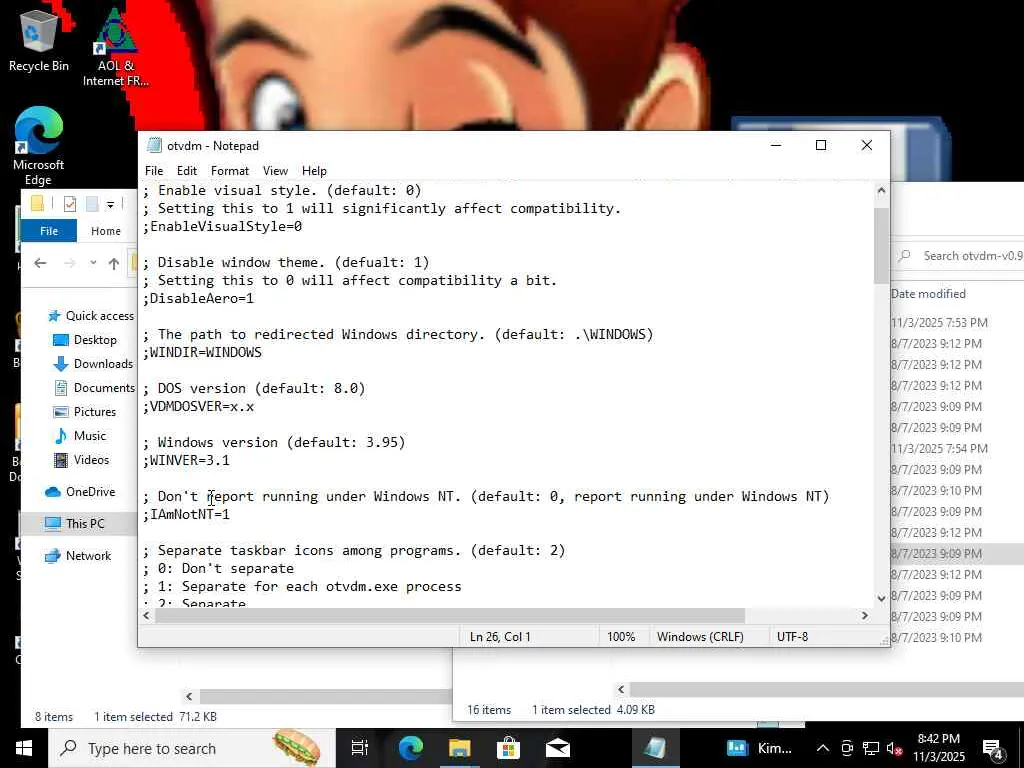Open AOL & Internet FR... desktop shortcut
1024x768 pixels.
pyautogui.click(x=116, y=47)
